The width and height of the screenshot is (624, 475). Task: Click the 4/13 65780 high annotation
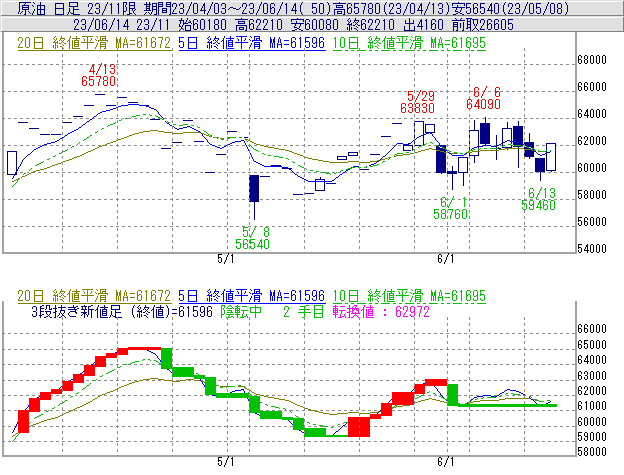click(x=98, y=75)
